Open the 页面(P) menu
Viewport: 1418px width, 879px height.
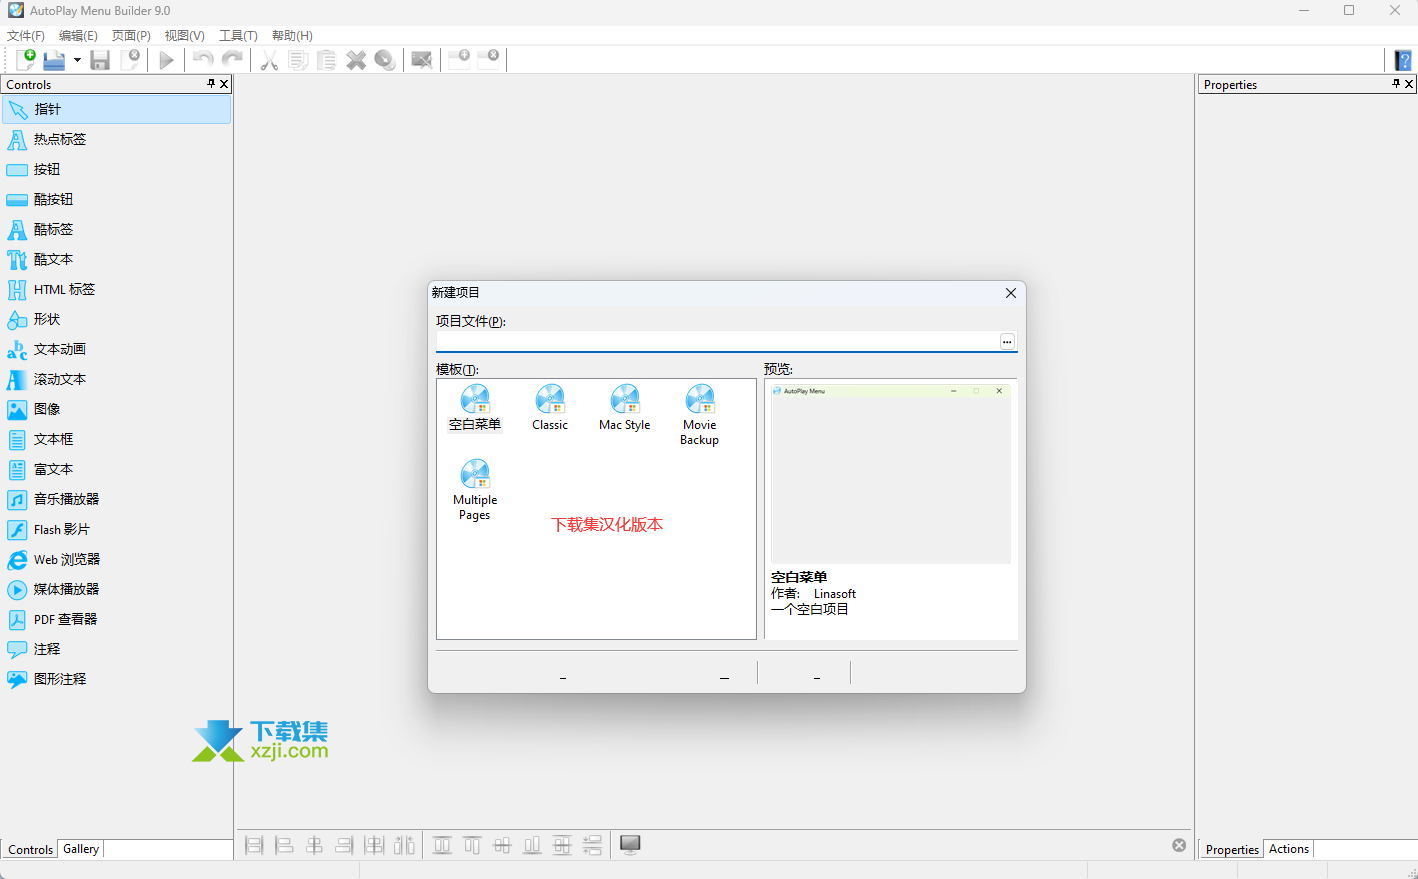(x=131, y=36)
